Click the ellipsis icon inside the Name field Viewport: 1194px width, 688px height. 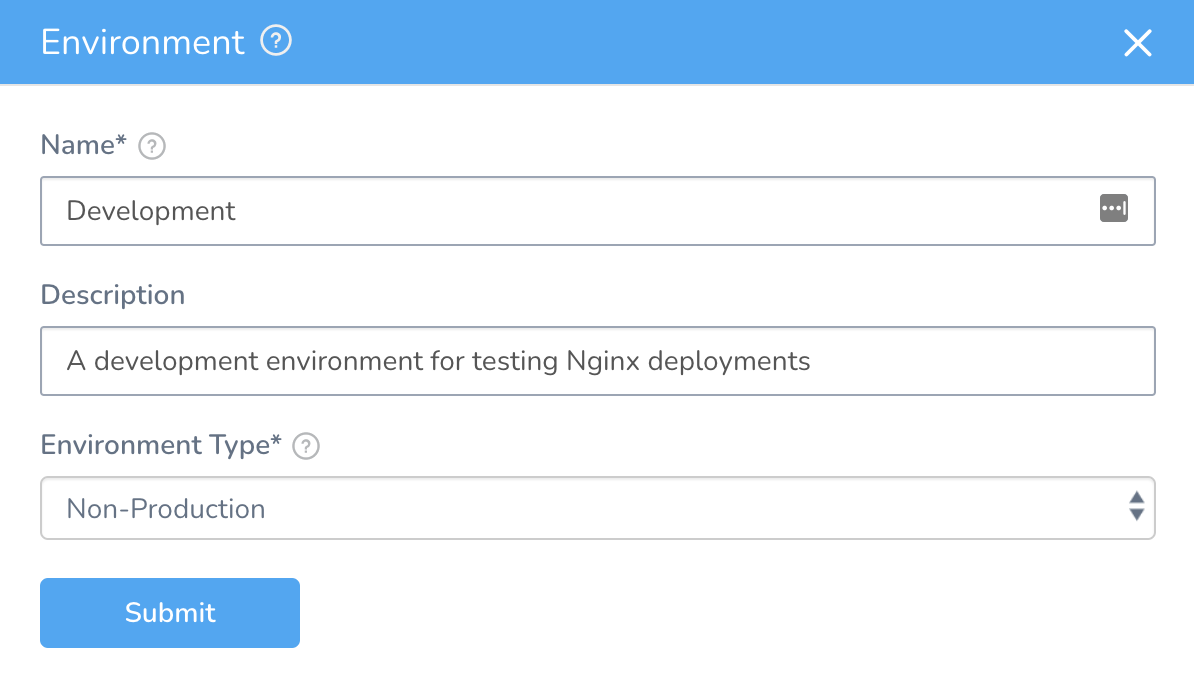coord(1114,209)
